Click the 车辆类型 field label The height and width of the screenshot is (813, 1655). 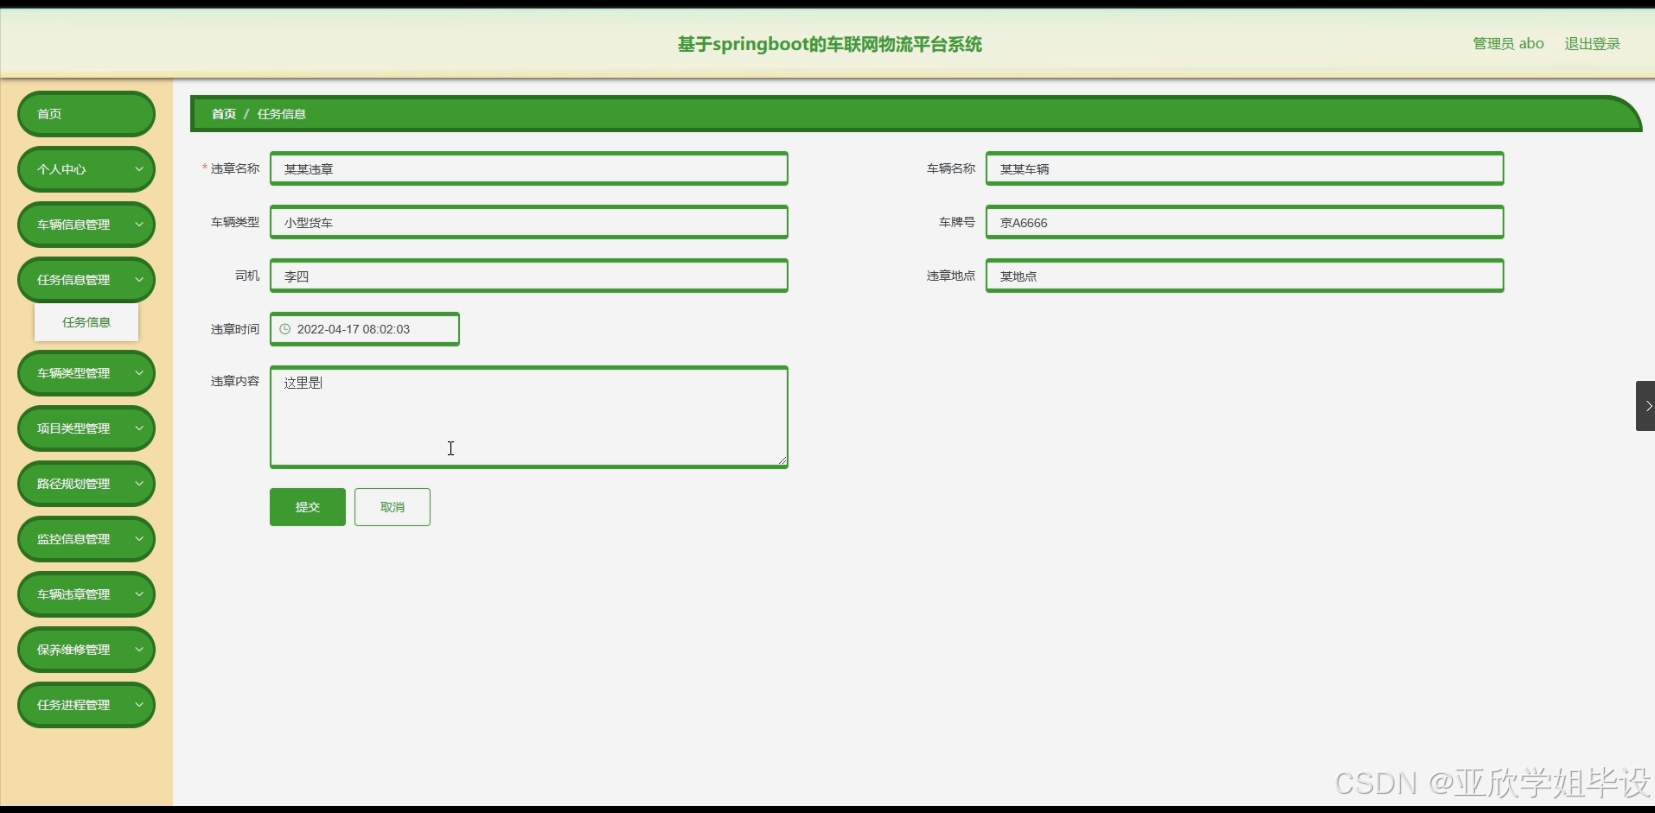235,222
